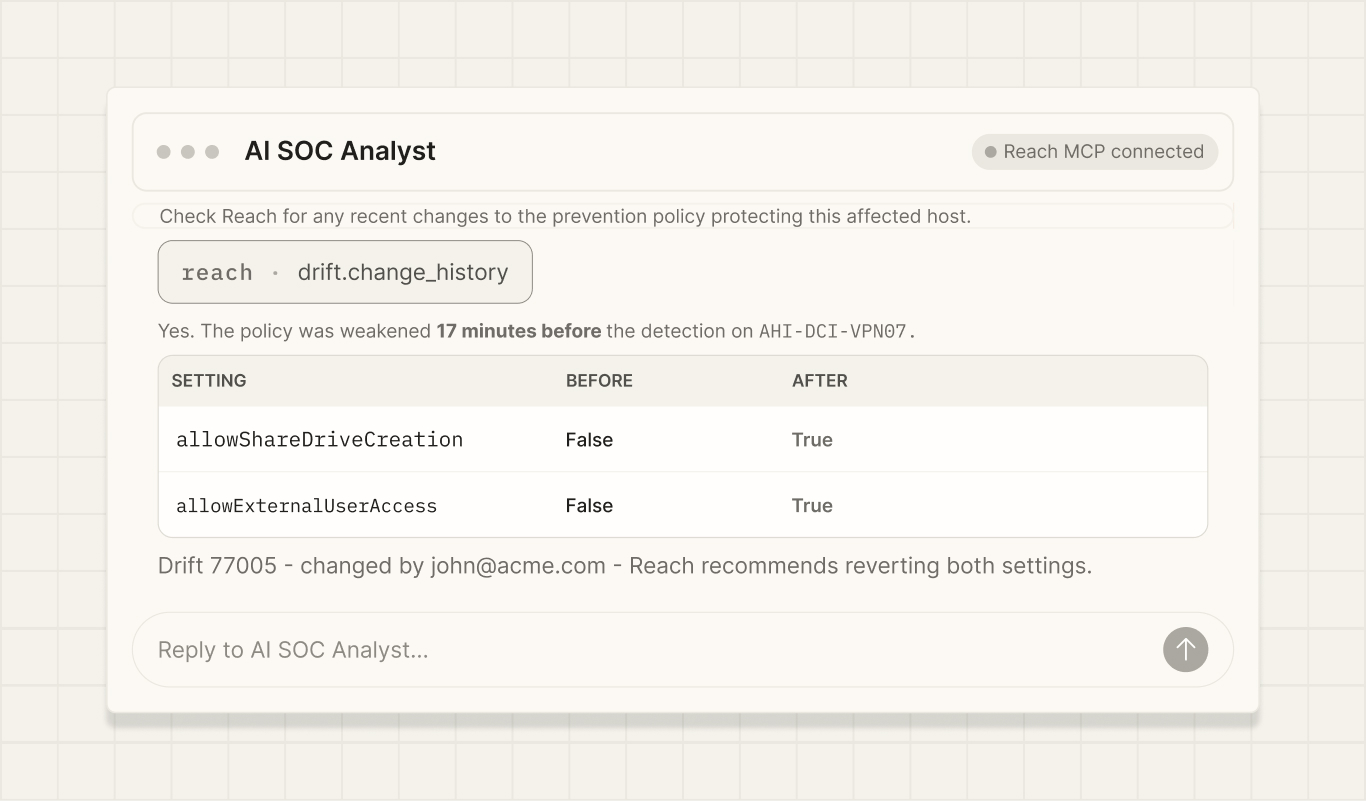Click the first gray window dot
Image resolution: width=1366 pixels, height=801 pixels.
[x=164, y=152]
